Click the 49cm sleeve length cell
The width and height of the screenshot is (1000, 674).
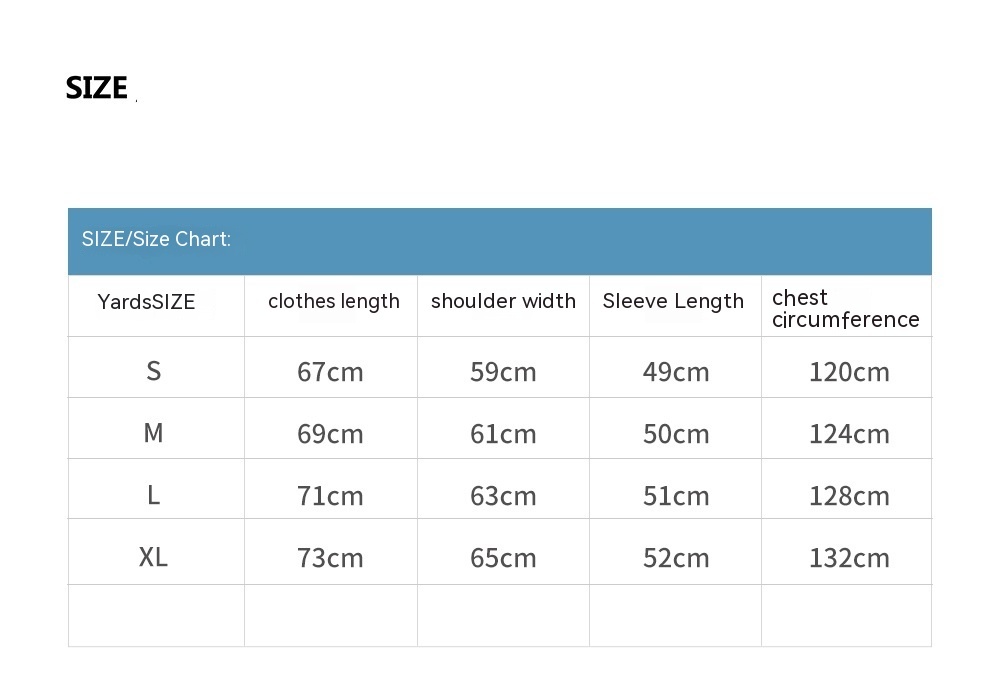(x=676, y=372)
